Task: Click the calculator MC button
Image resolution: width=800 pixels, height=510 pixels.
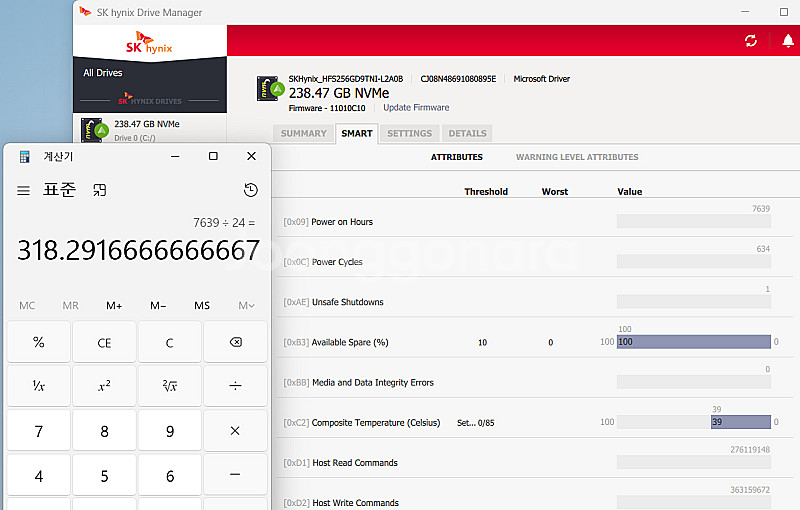Action: (27, 305)
